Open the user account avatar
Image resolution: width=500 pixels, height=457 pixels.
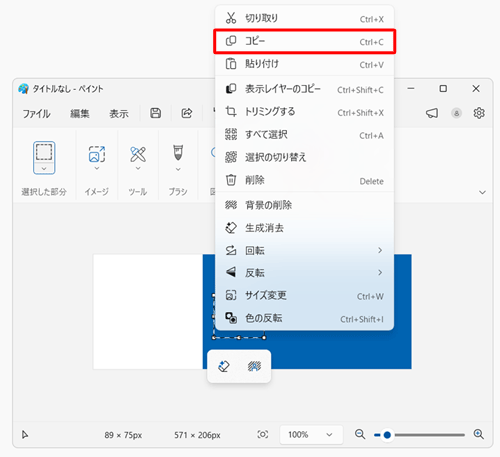[456, 113]
